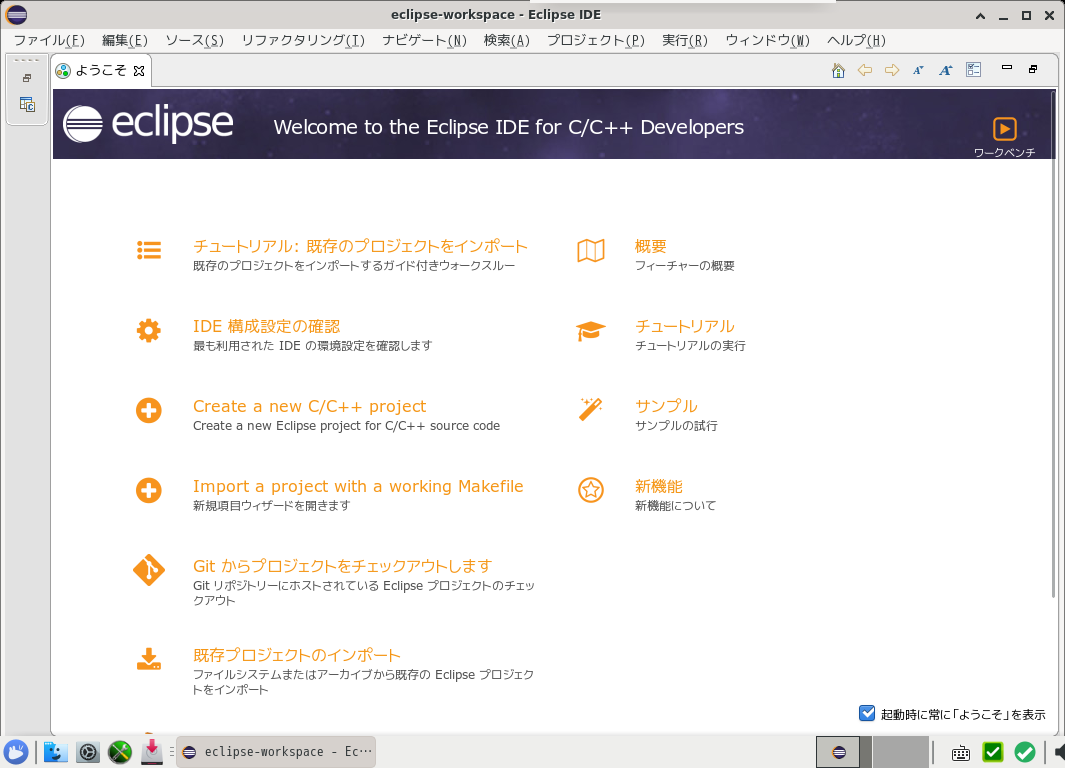Click the Home icon in the Welcome toolbar

coord(838,70)
